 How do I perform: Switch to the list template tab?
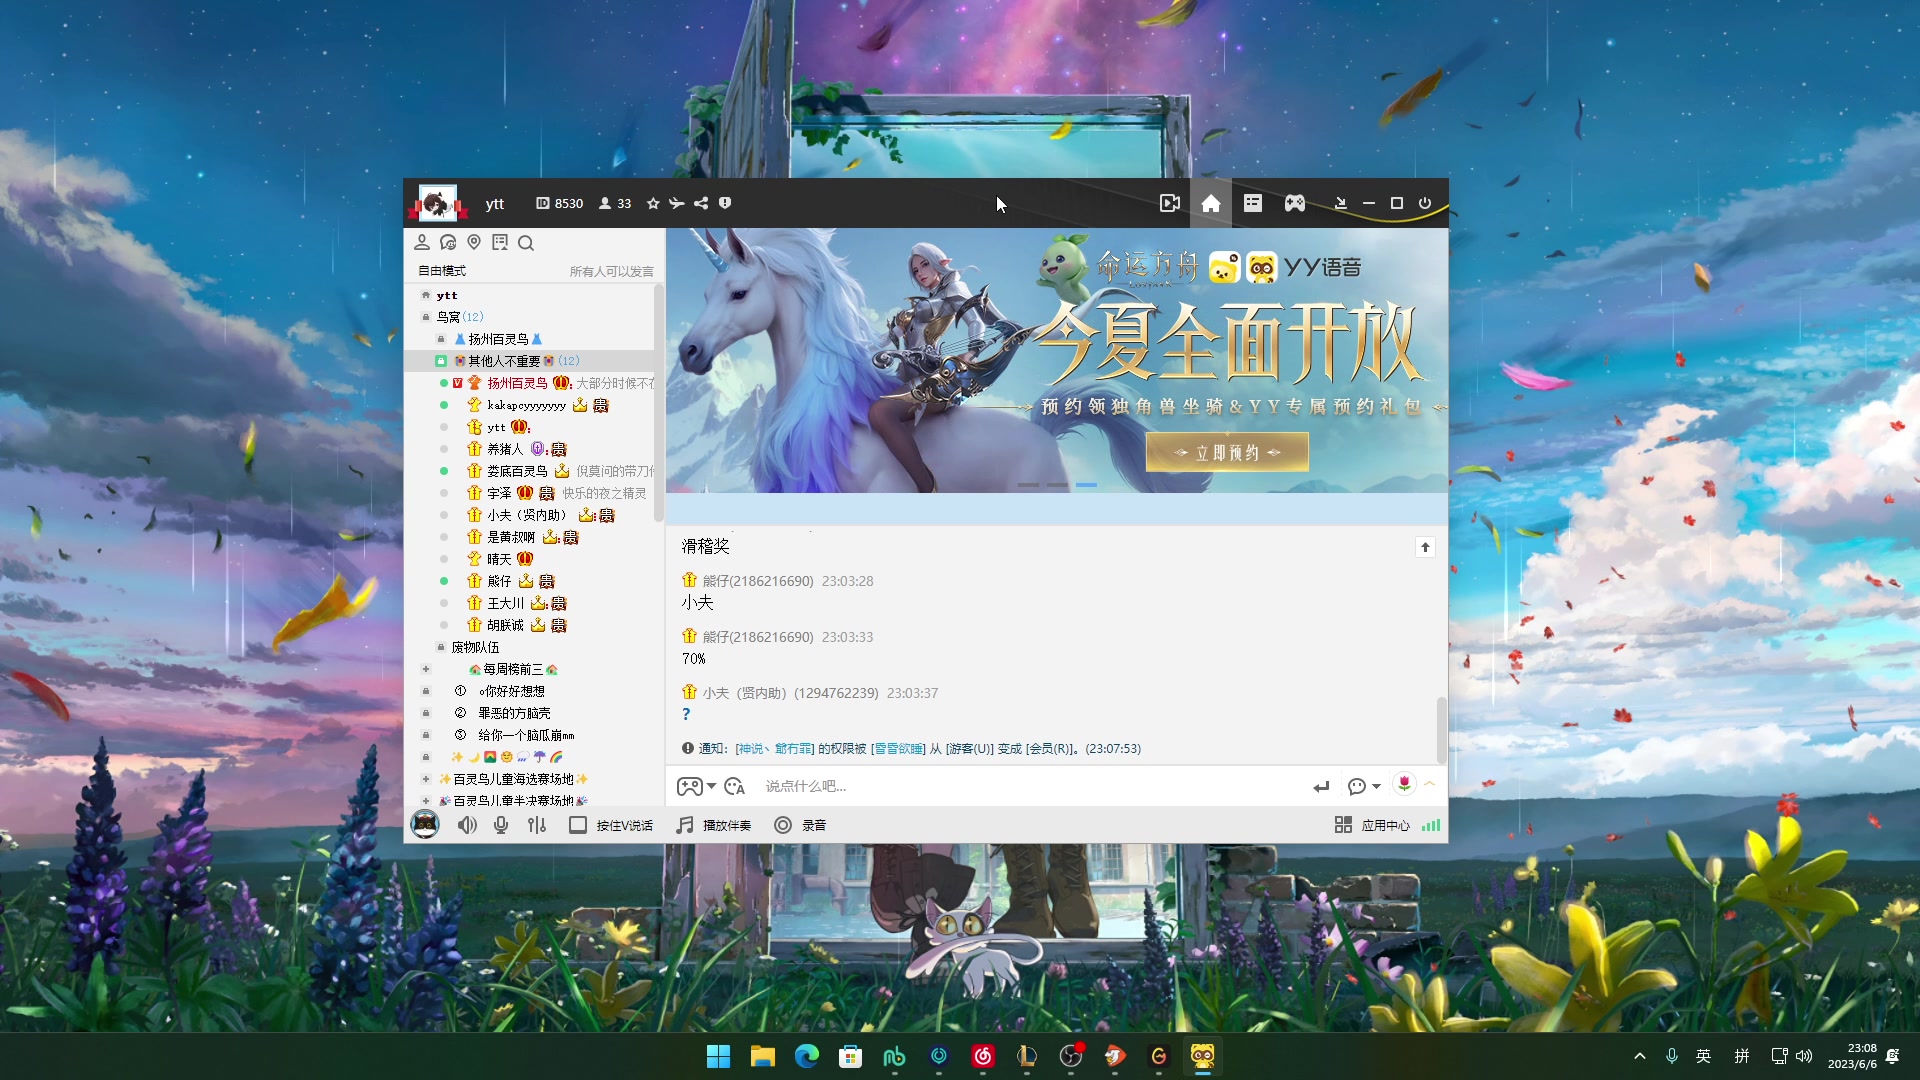click(x=1253, y=203)
